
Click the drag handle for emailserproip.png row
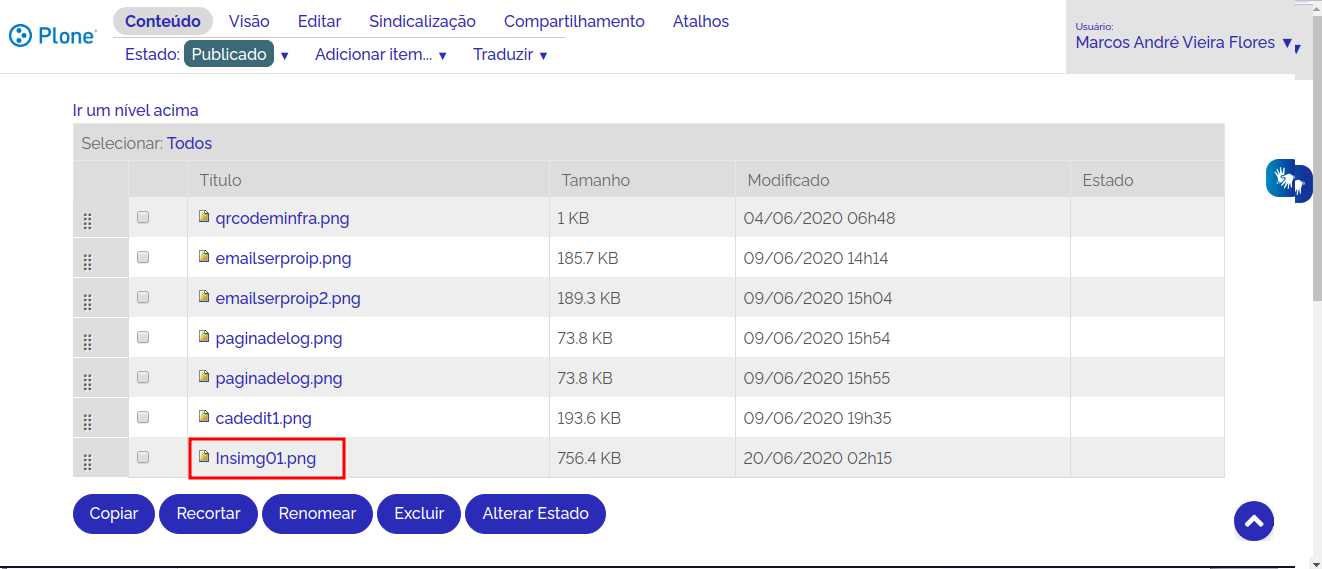click(x=87, y=261)
